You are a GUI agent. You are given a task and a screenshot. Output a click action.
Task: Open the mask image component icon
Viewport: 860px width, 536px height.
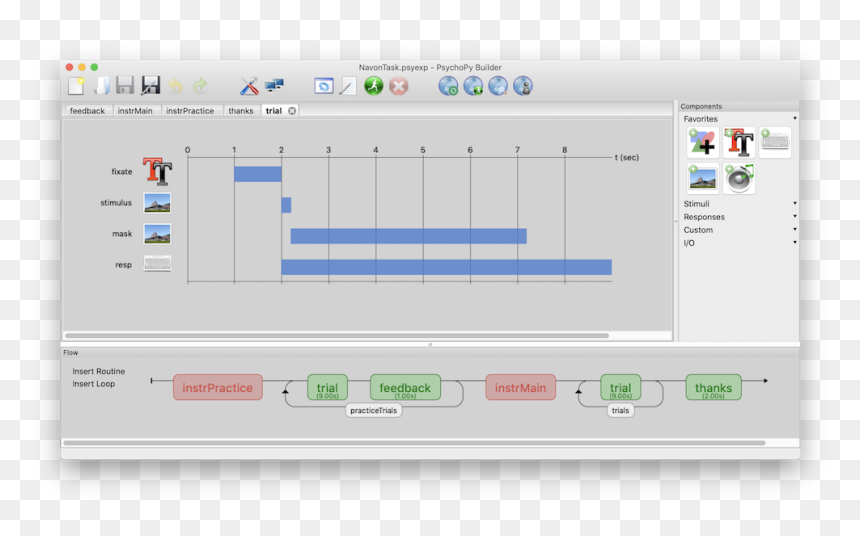point(157,234)
